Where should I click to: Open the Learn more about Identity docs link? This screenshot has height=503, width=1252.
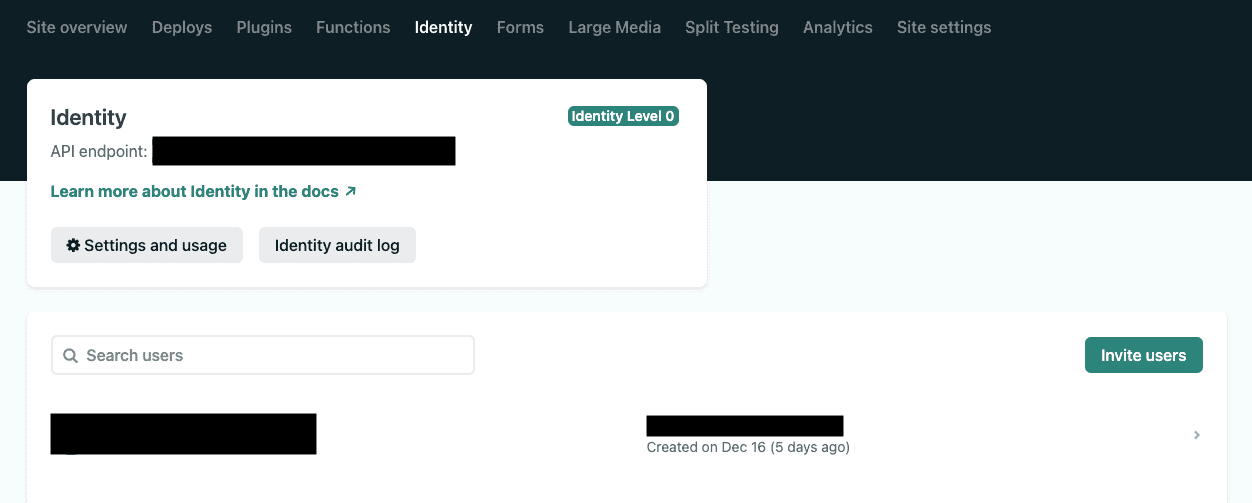(195, 191)
